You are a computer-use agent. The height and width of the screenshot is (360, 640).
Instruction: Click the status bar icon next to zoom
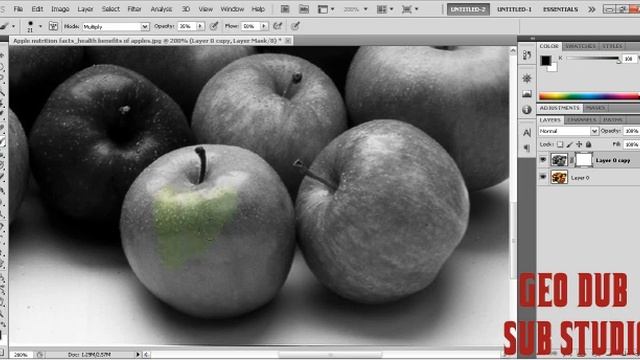click(x=40, y=355)
